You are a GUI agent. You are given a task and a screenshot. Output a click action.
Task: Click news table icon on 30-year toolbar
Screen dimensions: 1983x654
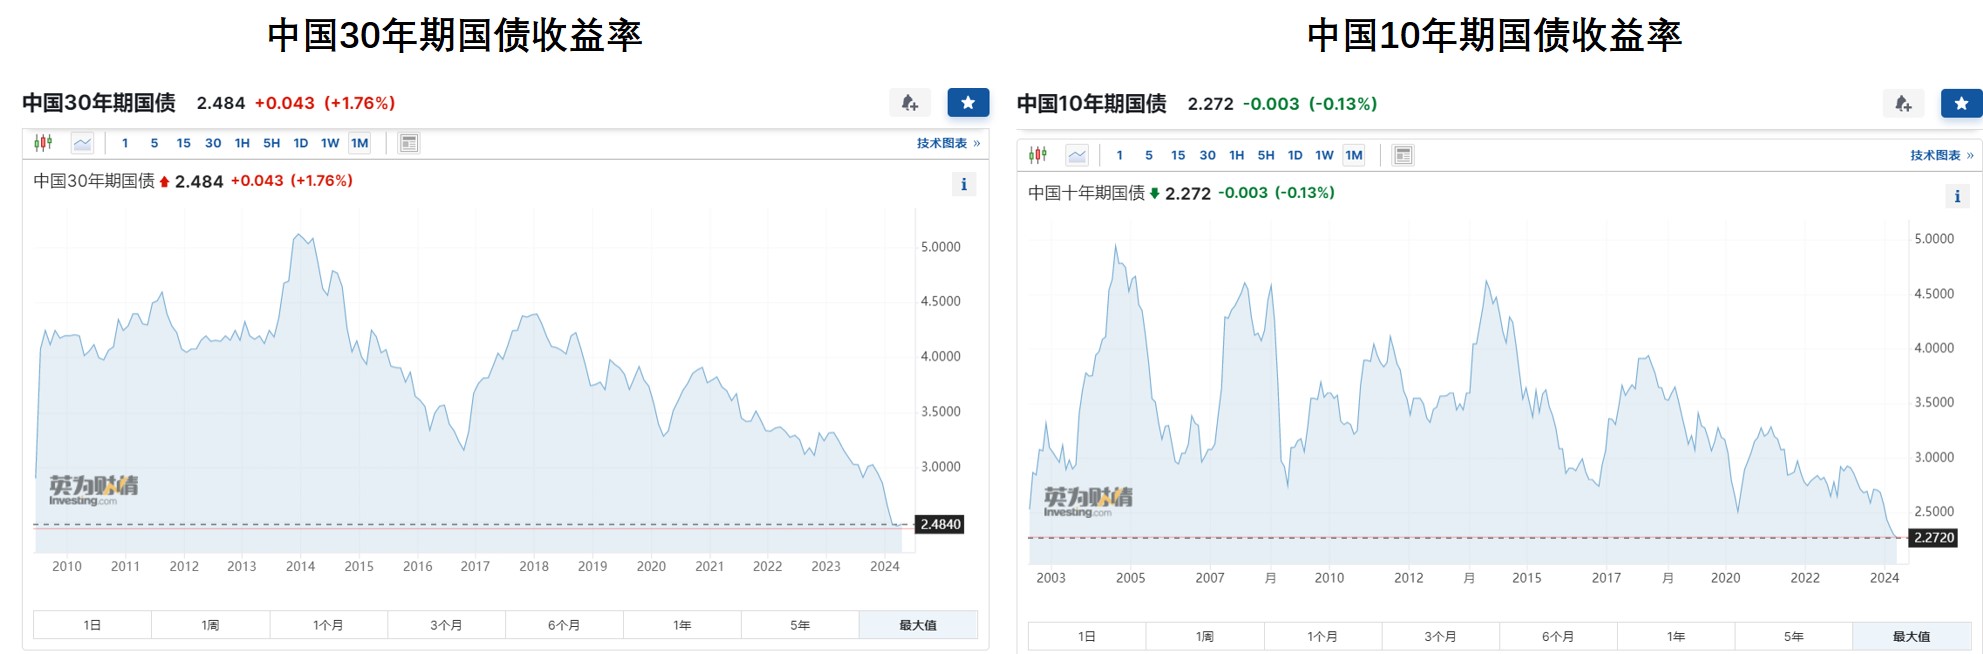(408, 143)
